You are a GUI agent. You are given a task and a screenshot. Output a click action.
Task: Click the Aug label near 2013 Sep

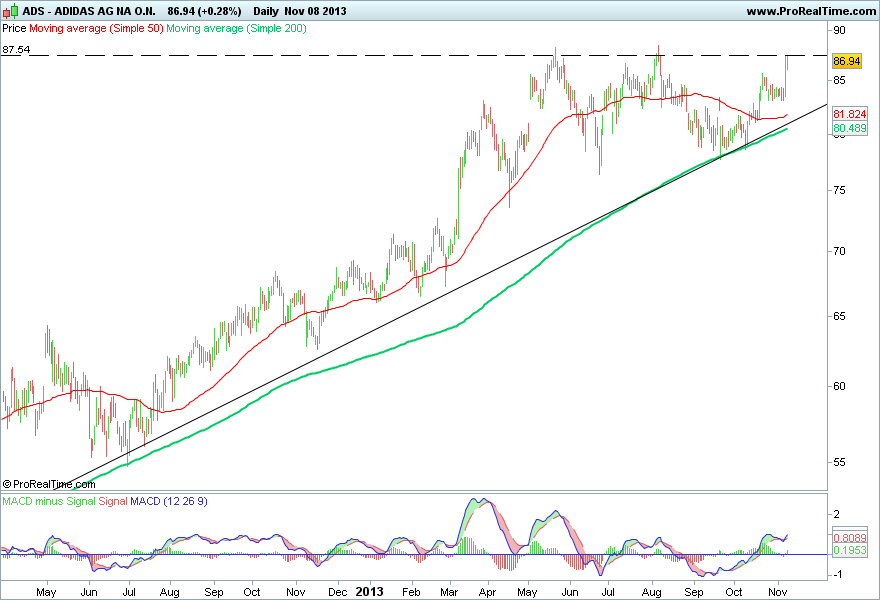coord(651,592)
